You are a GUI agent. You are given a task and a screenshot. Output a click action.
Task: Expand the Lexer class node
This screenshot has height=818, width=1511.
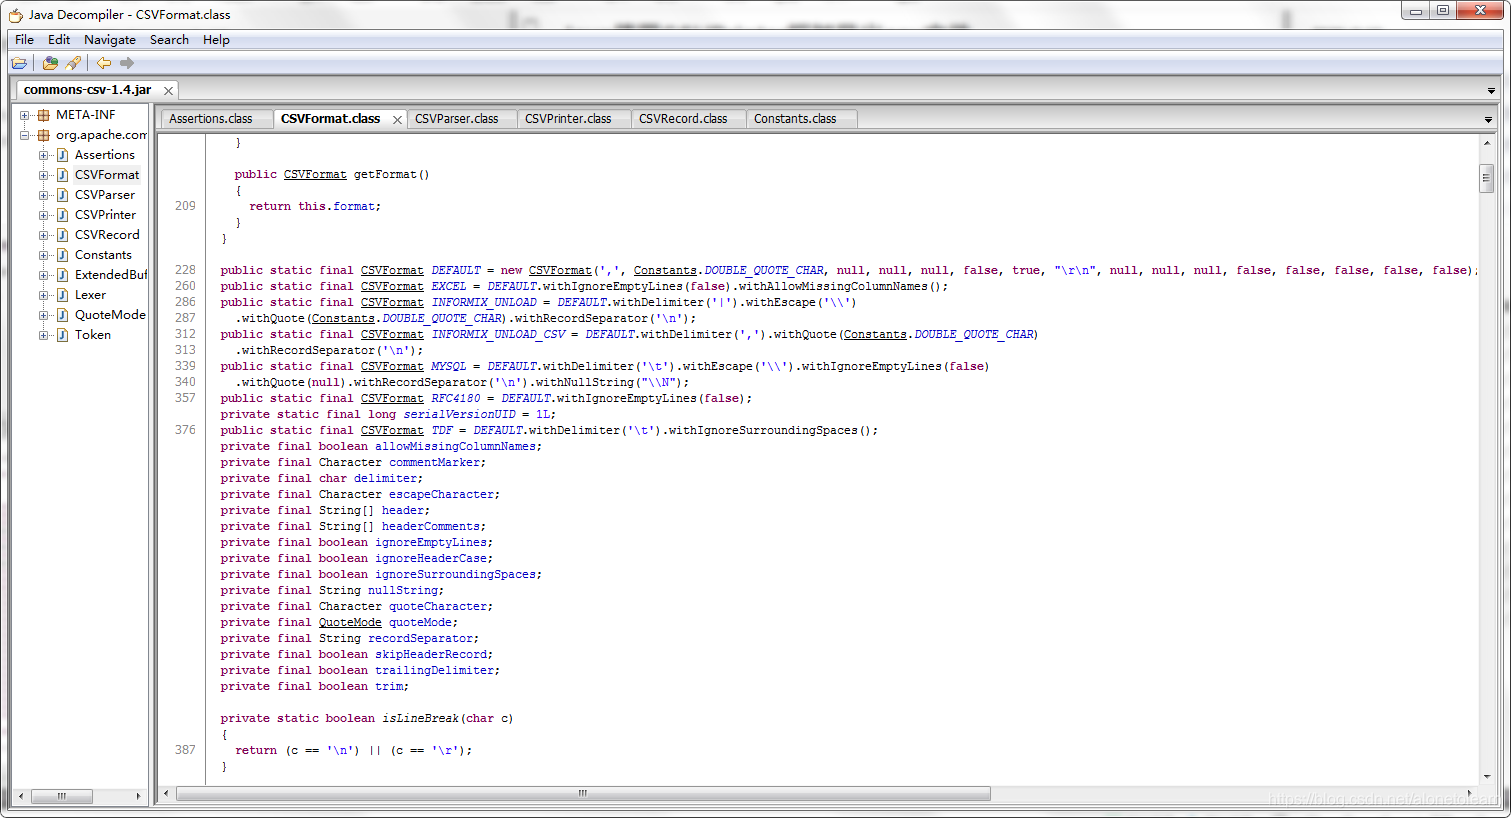click(x=43, y=295)
